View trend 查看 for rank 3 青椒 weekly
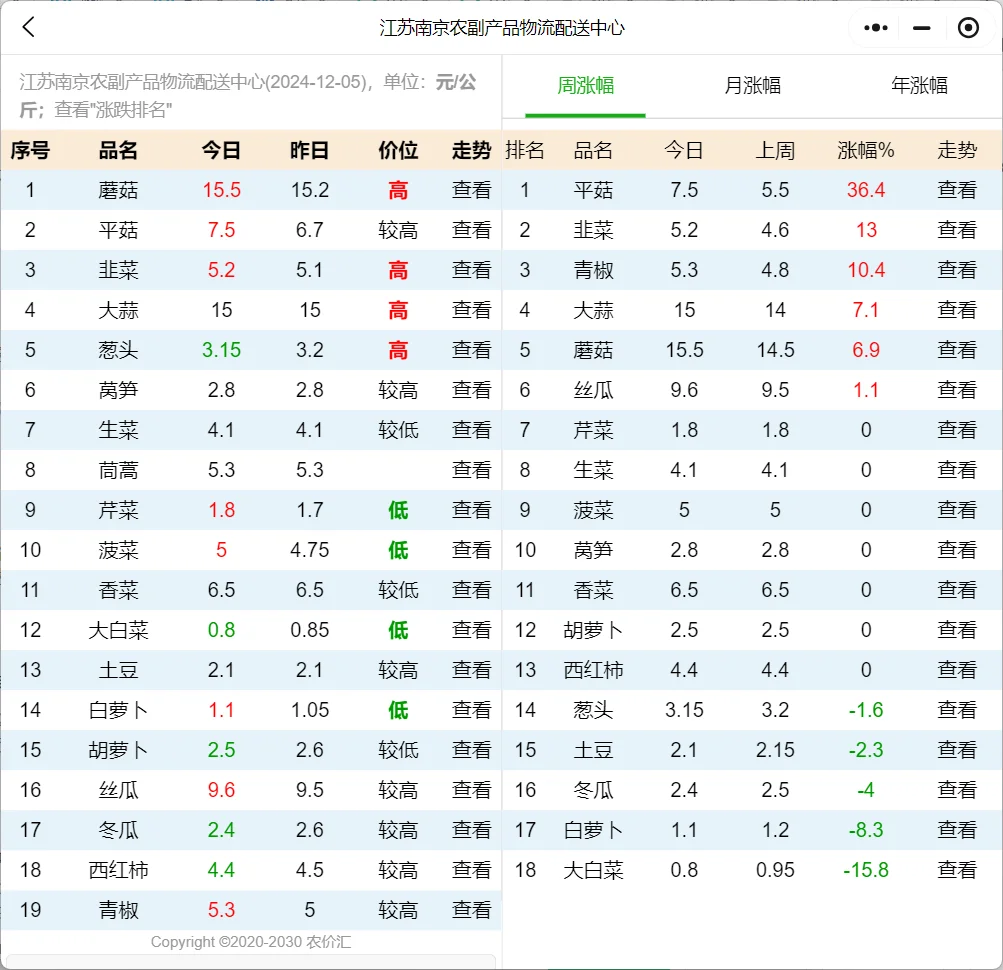This screenshot has height=970, width=1003. point(957,270)
